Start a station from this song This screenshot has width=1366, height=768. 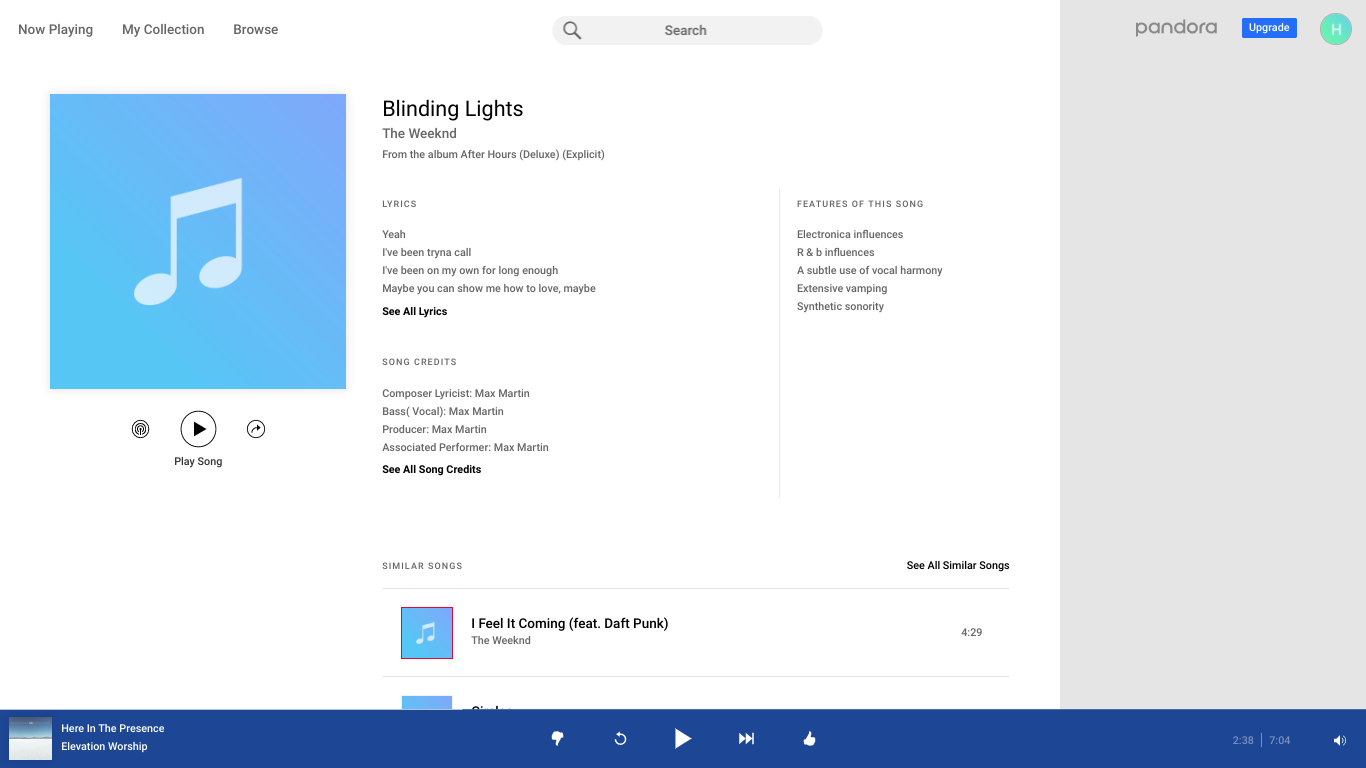[140, 428]
